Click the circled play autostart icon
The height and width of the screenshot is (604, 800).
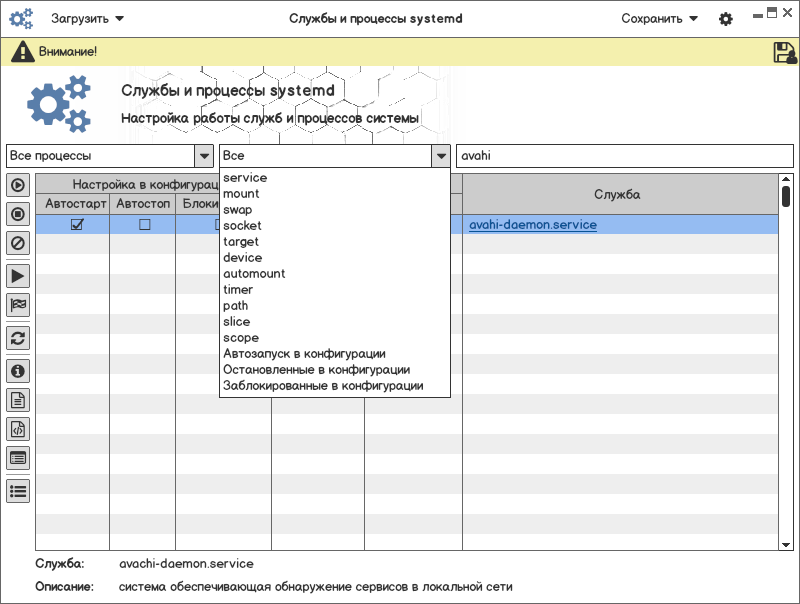point(18,185)
